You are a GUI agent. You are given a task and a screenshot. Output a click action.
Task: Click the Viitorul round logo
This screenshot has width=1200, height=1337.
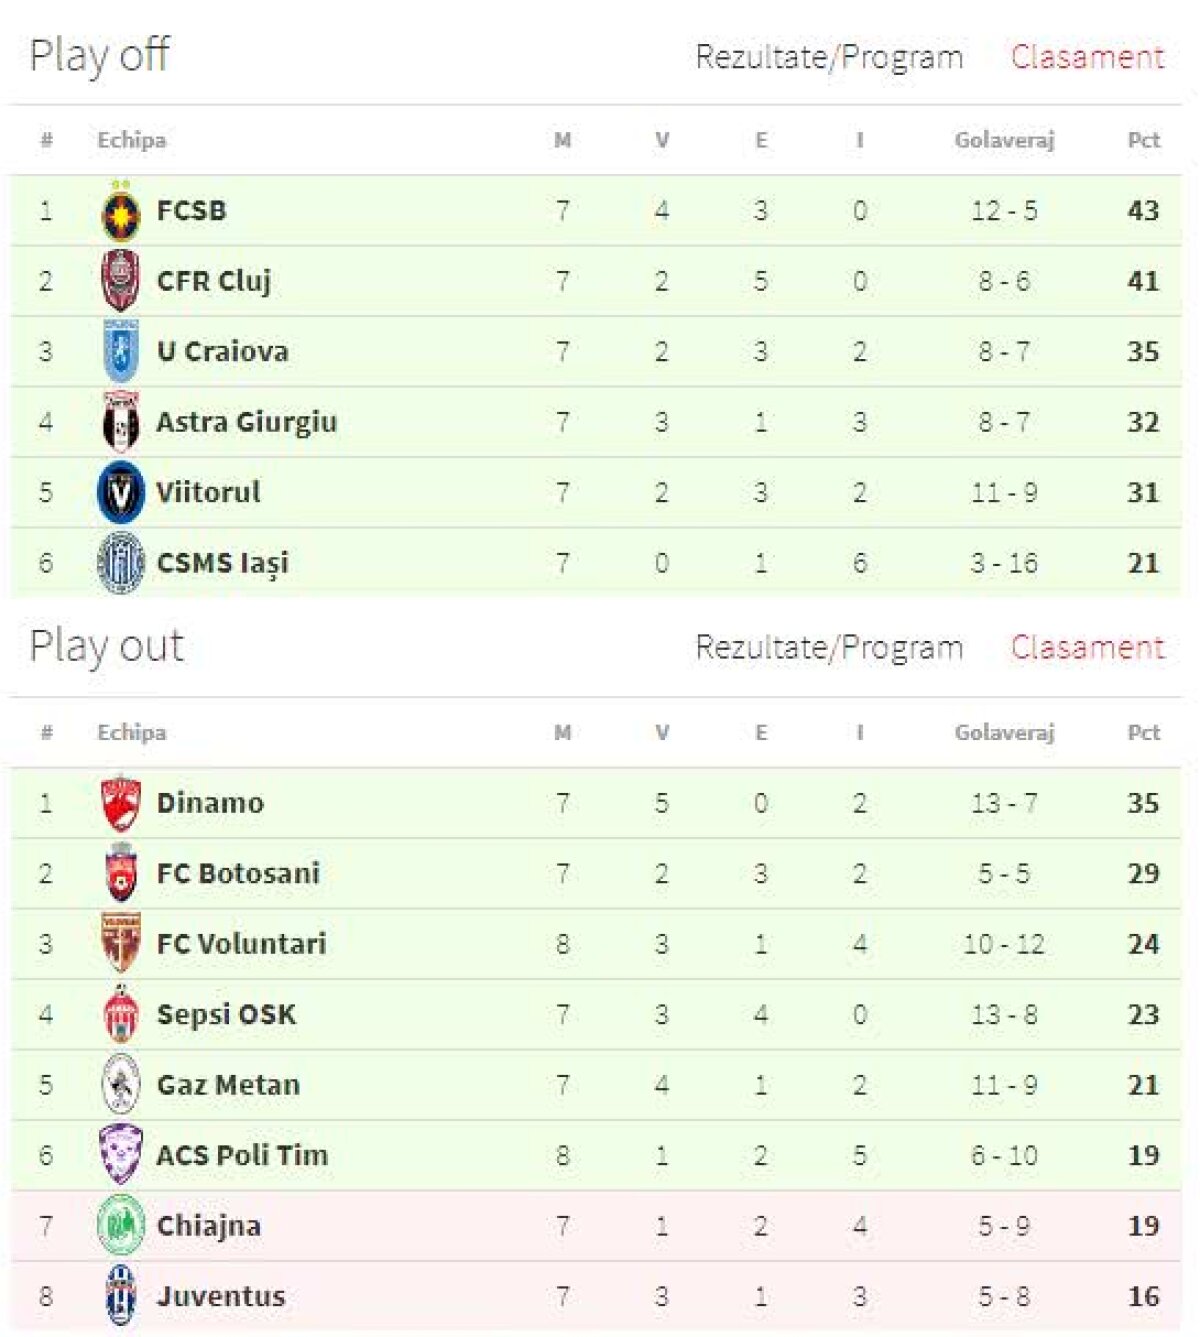tap(121, 492)
